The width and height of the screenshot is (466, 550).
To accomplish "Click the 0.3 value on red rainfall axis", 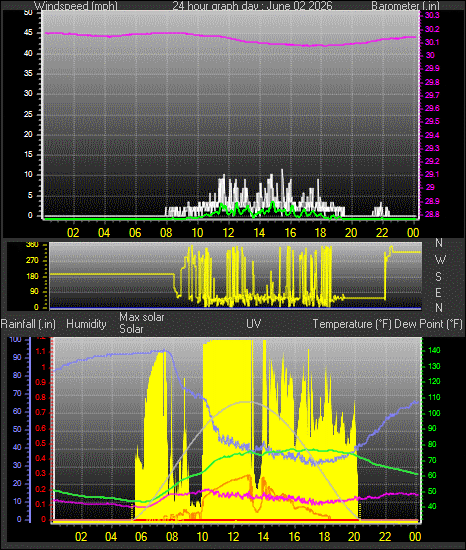I will pos(41,474).
